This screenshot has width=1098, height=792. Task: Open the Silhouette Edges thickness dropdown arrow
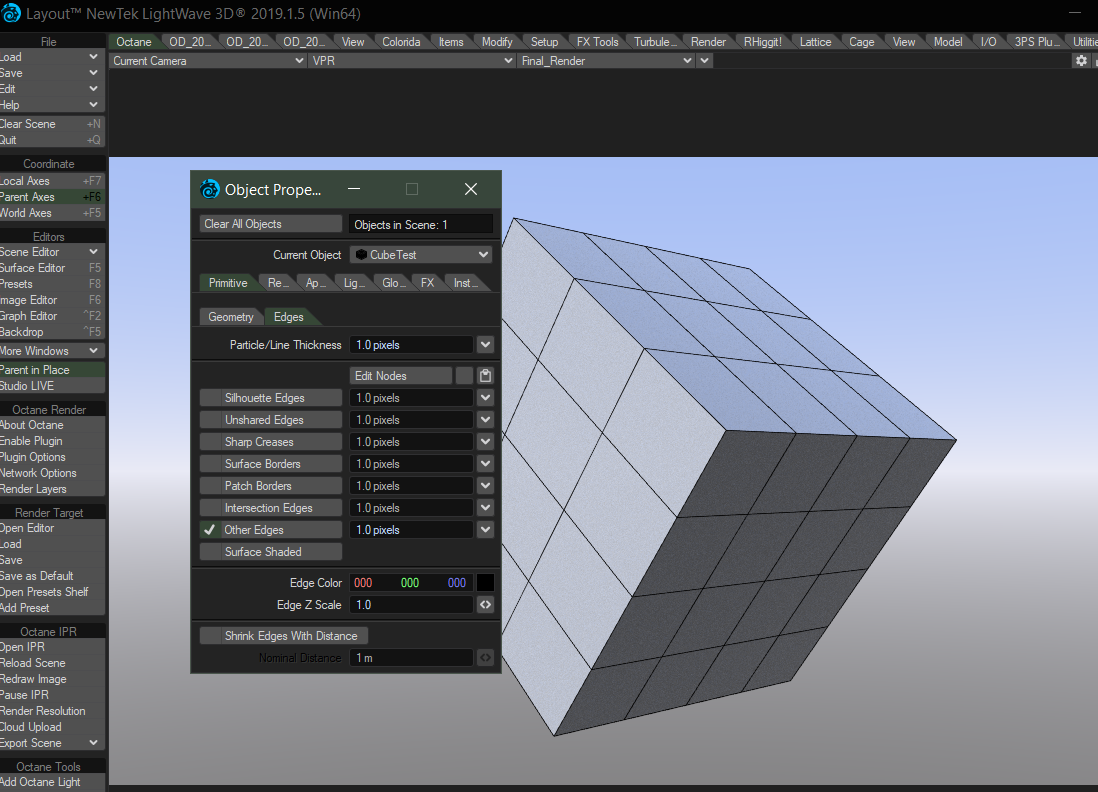coord(485,398)
